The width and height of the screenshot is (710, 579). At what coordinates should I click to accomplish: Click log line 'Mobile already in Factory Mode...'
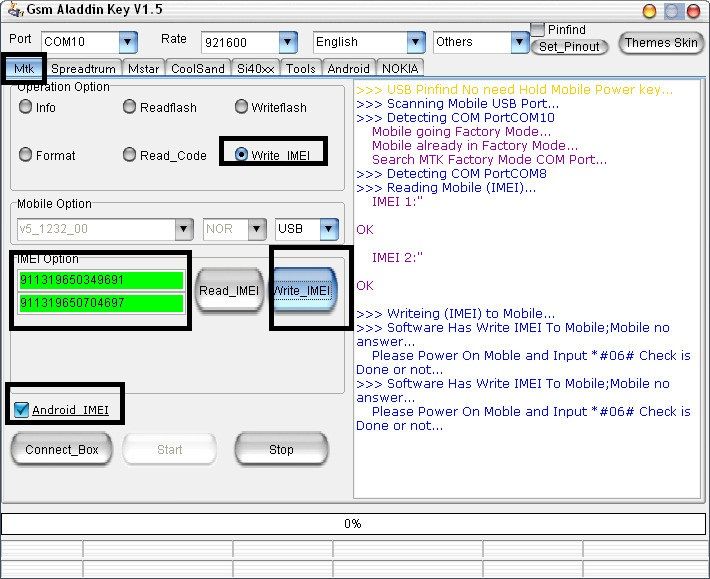click(475, 146)
